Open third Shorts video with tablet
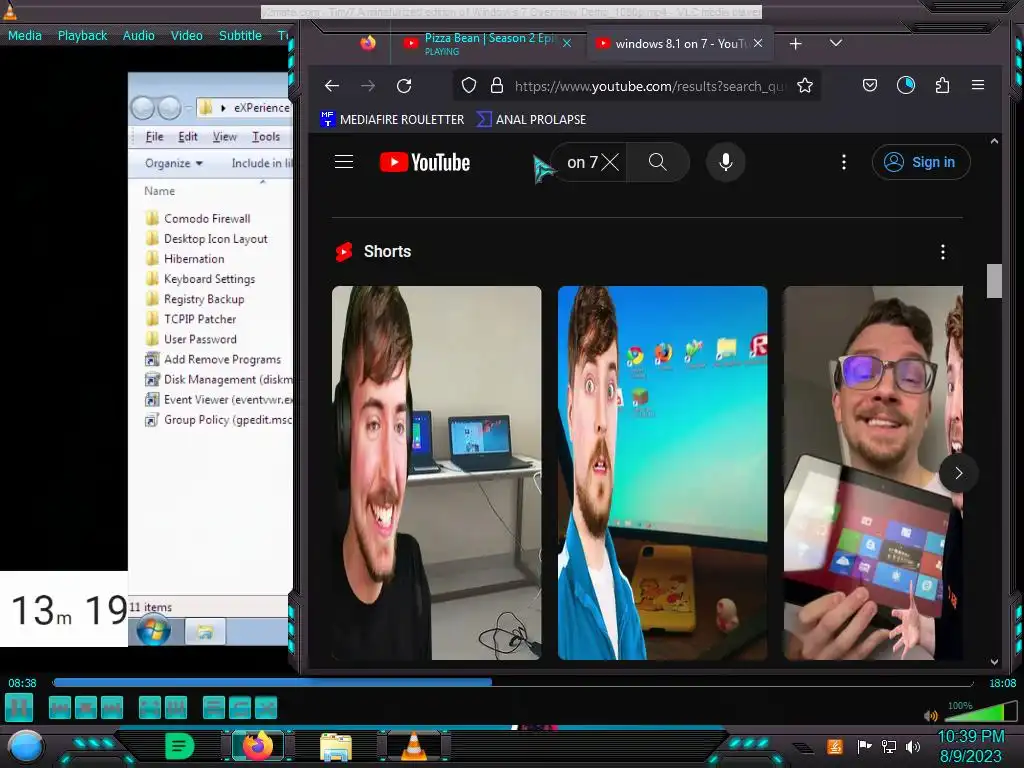Image resolution: width=1024 pixels, height=768 pixels. (x=873, y=473)
